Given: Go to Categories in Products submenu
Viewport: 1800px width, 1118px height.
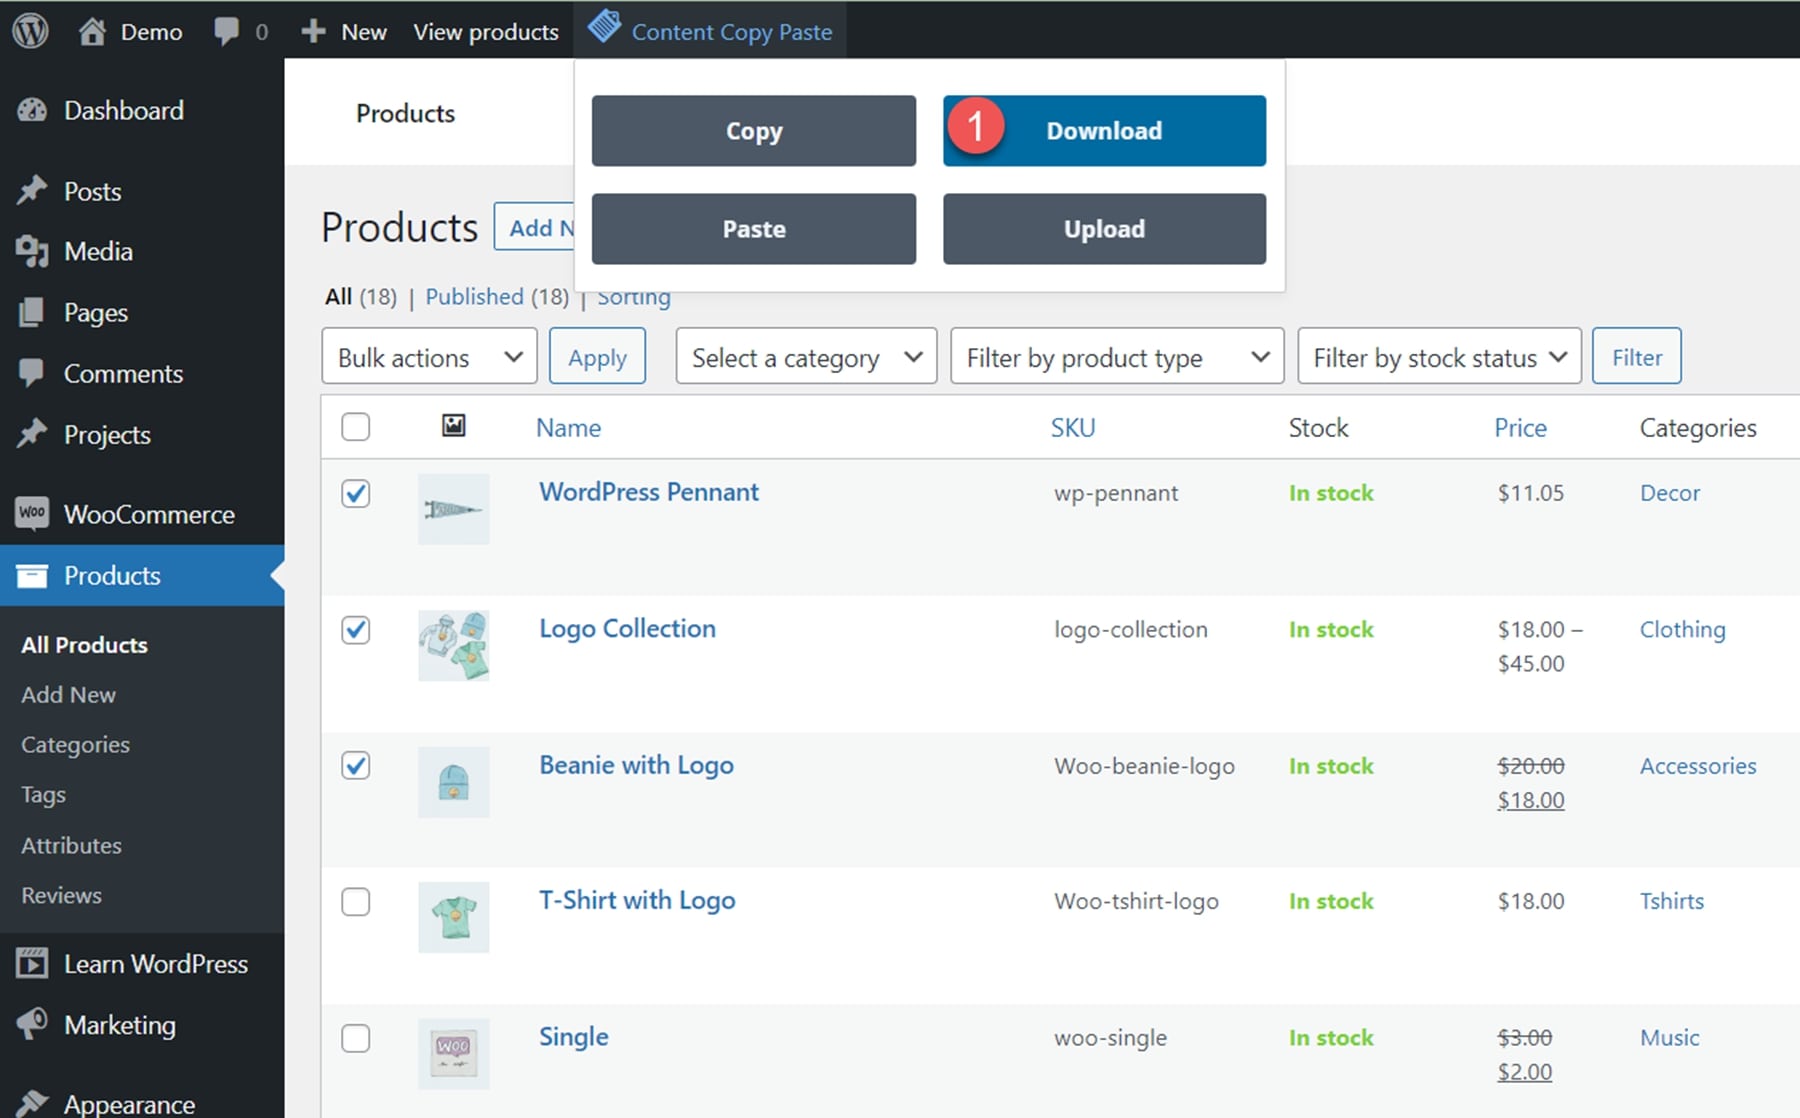Looking at the screenshot, I should pos(75,745).
